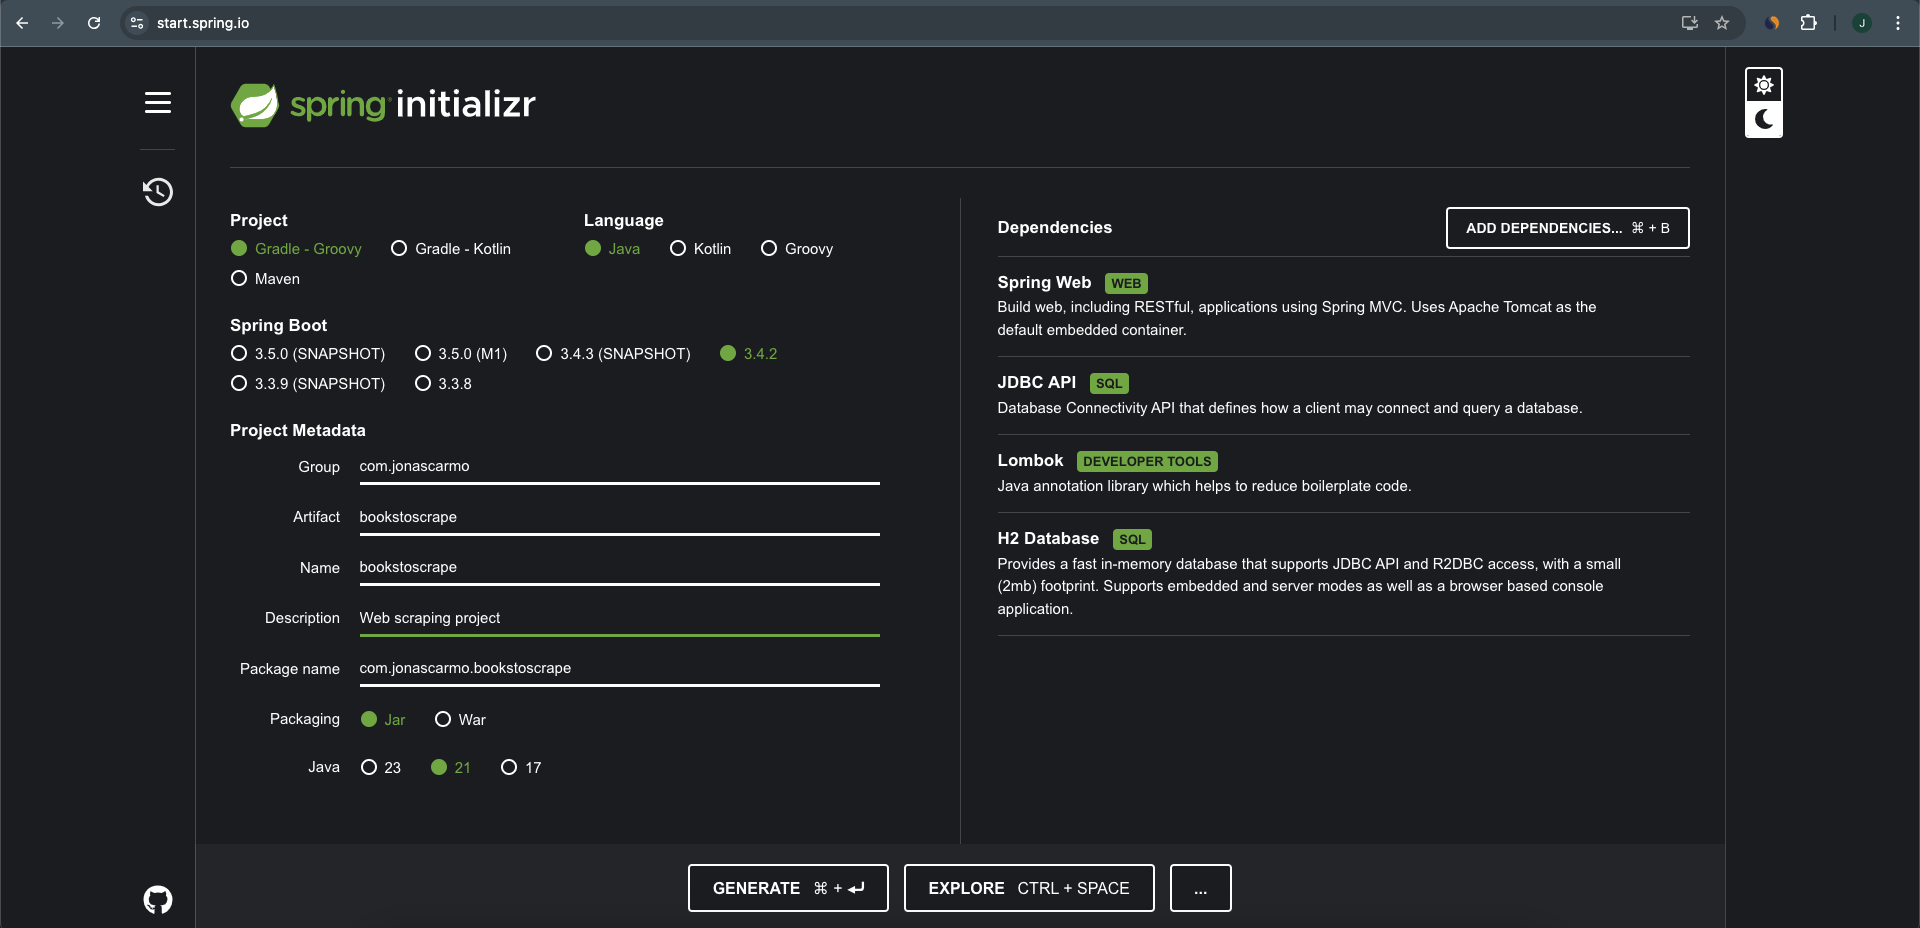Click the start.spring.io address bar
1920x928 pixels.
[900, 23]
